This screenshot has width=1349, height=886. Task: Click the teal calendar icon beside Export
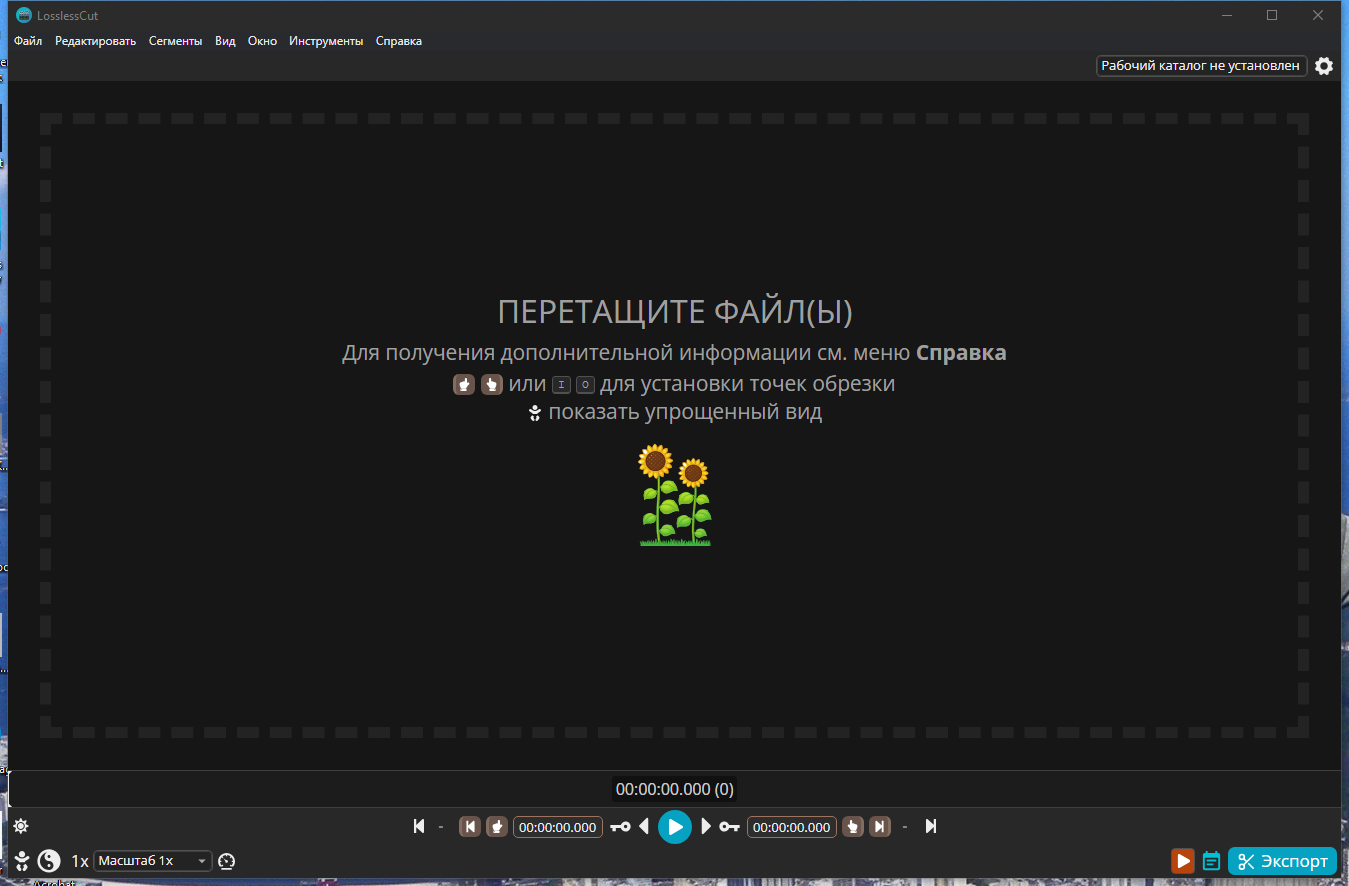point(1211,861)
